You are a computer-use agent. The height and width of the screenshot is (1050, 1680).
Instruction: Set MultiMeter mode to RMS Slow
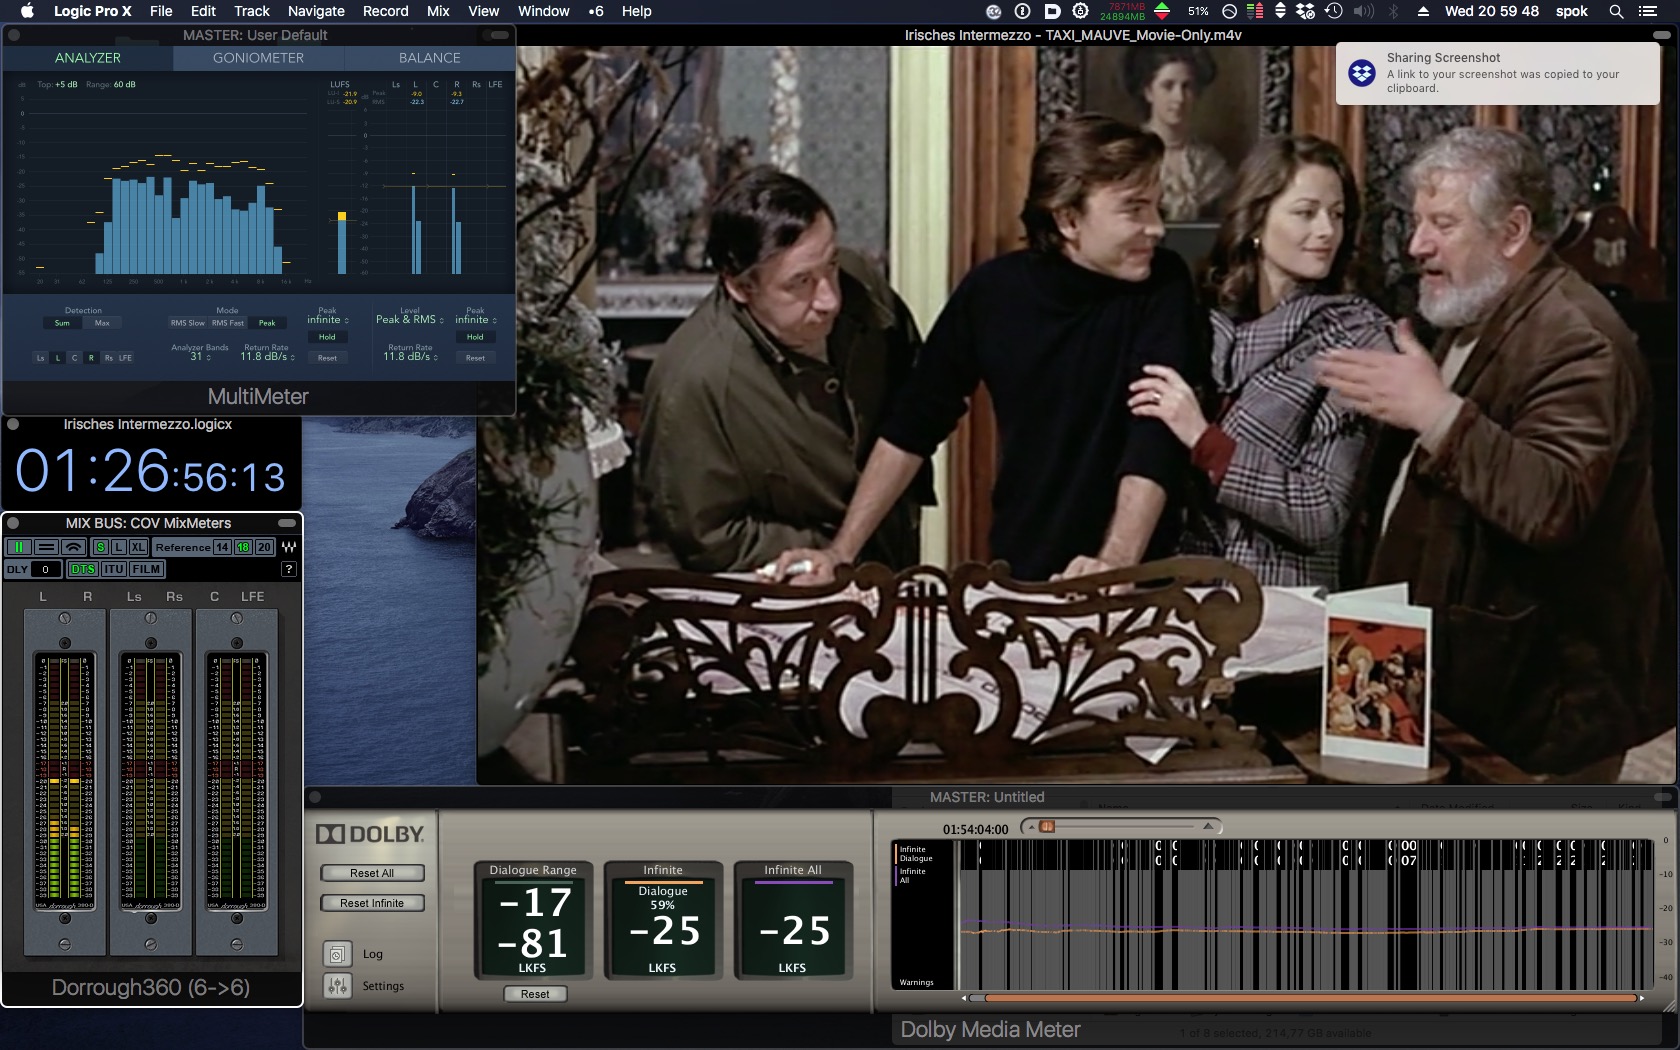click(x=187, y=323)
